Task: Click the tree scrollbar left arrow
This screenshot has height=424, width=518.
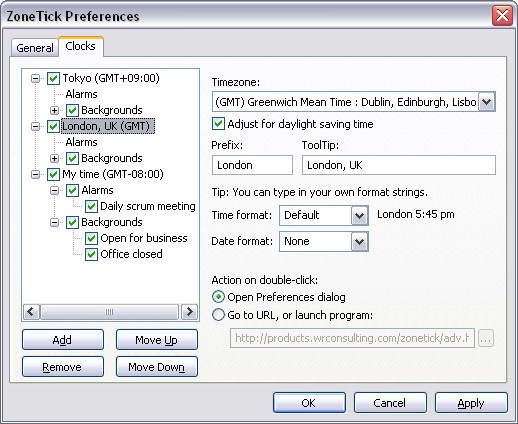Action: [x=31, y=312]
